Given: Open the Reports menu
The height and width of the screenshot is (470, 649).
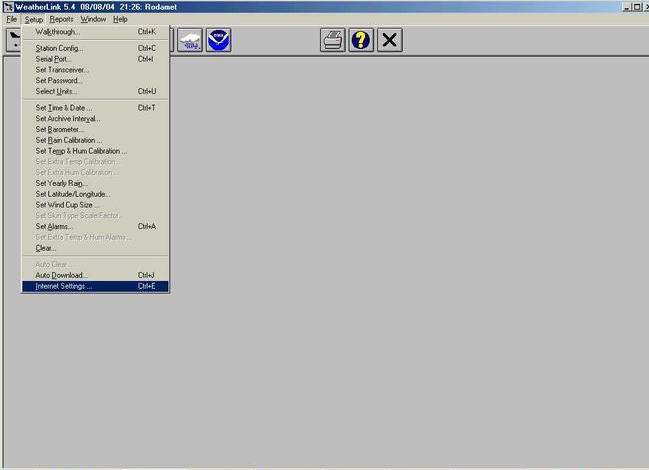Looking at the screenshot, I should (61, 19).
